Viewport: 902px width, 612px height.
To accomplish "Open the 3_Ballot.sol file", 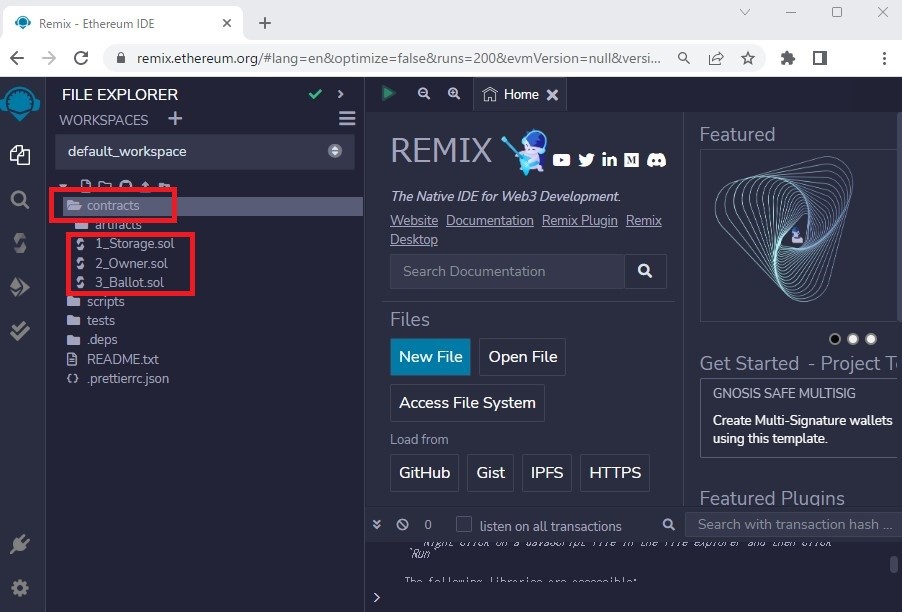I will 129,282.
